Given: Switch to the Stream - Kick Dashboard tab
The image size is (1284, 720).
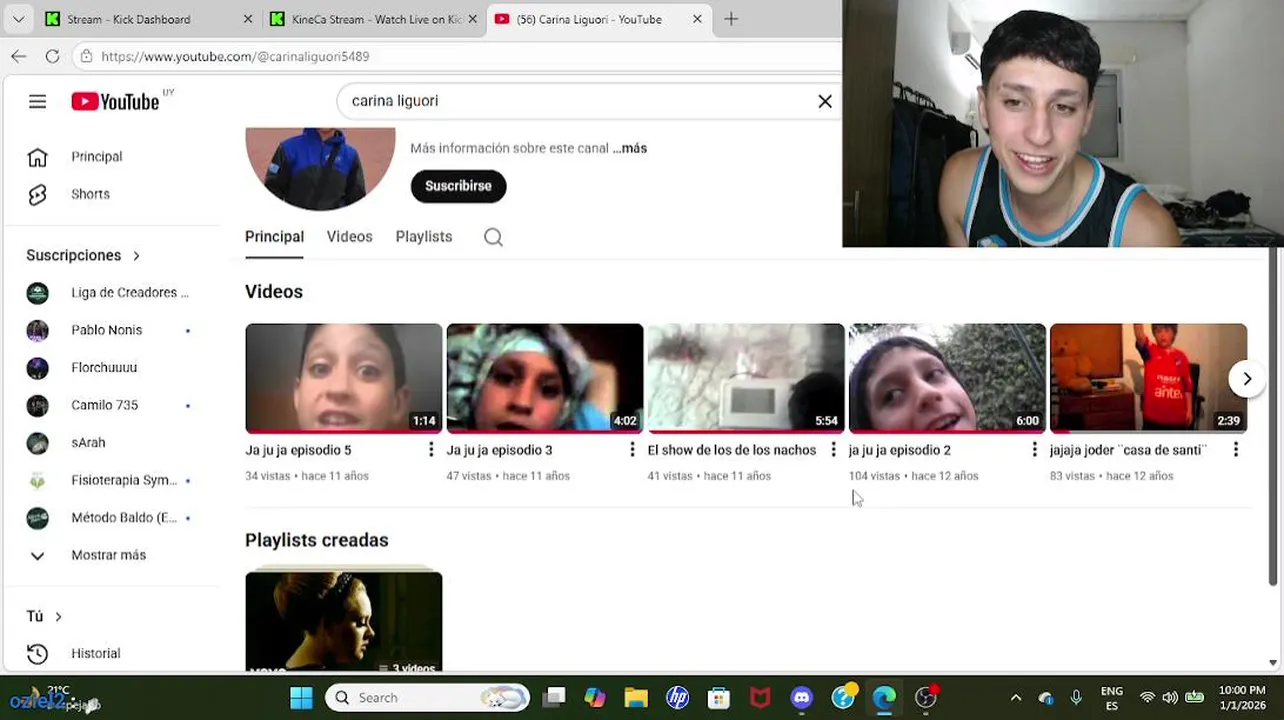Looking at the screenshot, I should [x=146, y=19].
